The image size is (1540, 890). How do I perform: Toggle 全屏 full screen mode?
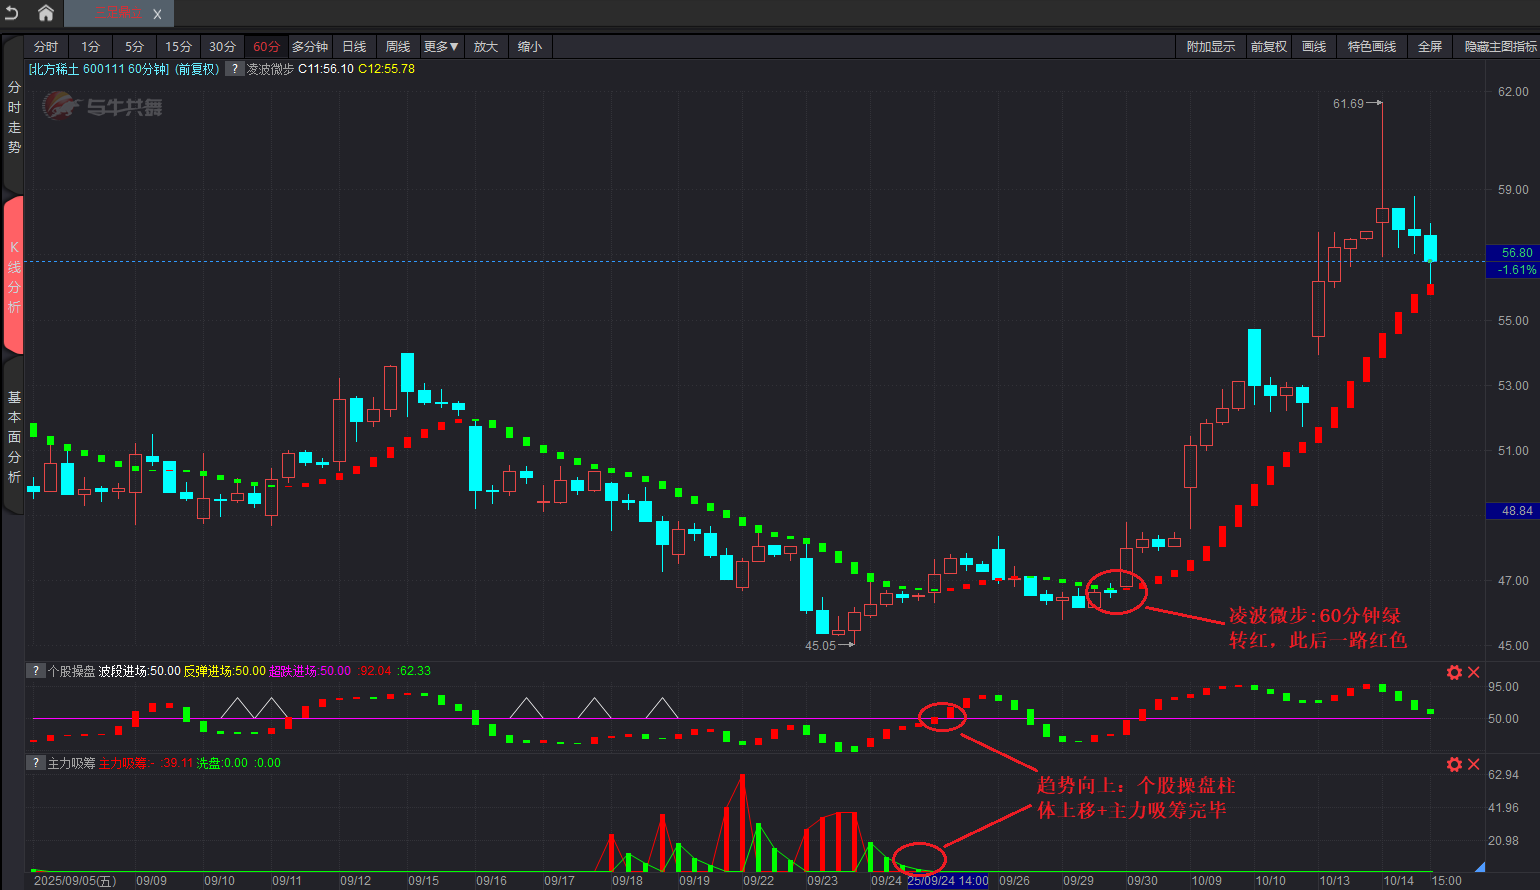[1430, 47]
